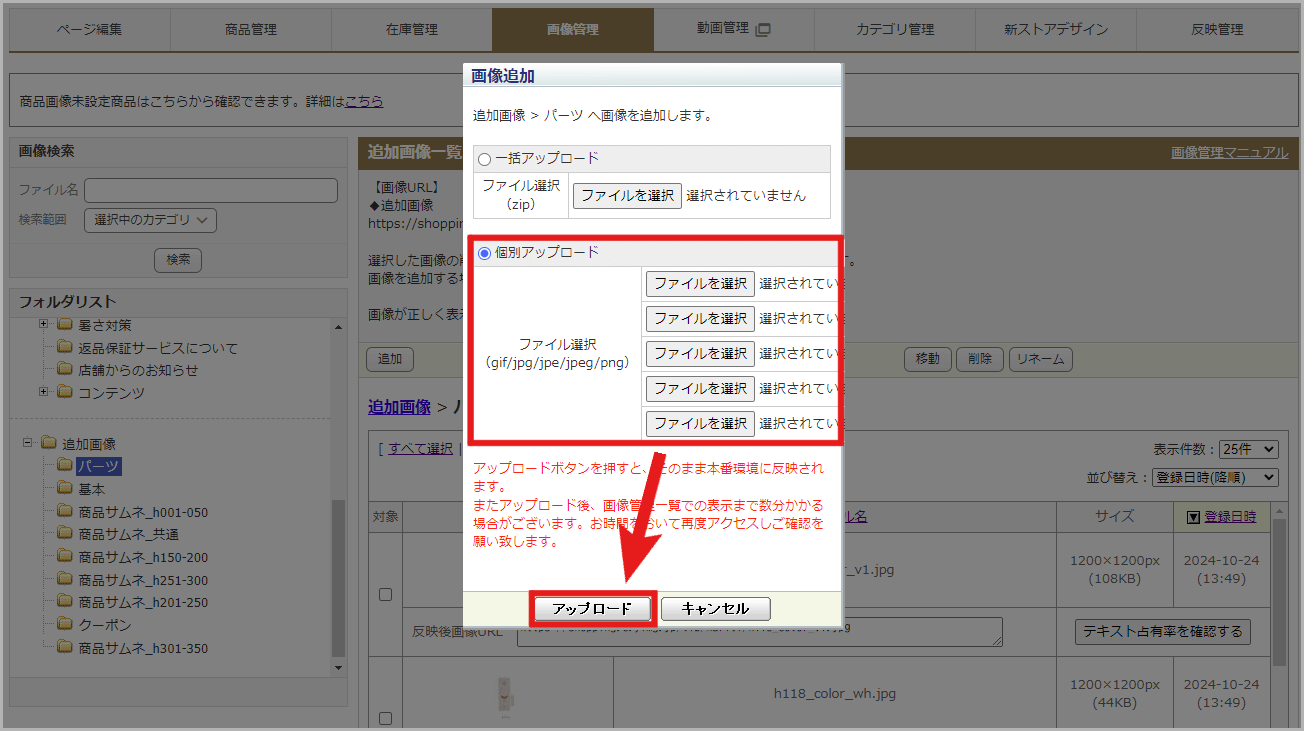This screenshot has height=731, width=1304.
Task: Open the 表示件数 dropdown
Action: click(x=1248, y=450)
